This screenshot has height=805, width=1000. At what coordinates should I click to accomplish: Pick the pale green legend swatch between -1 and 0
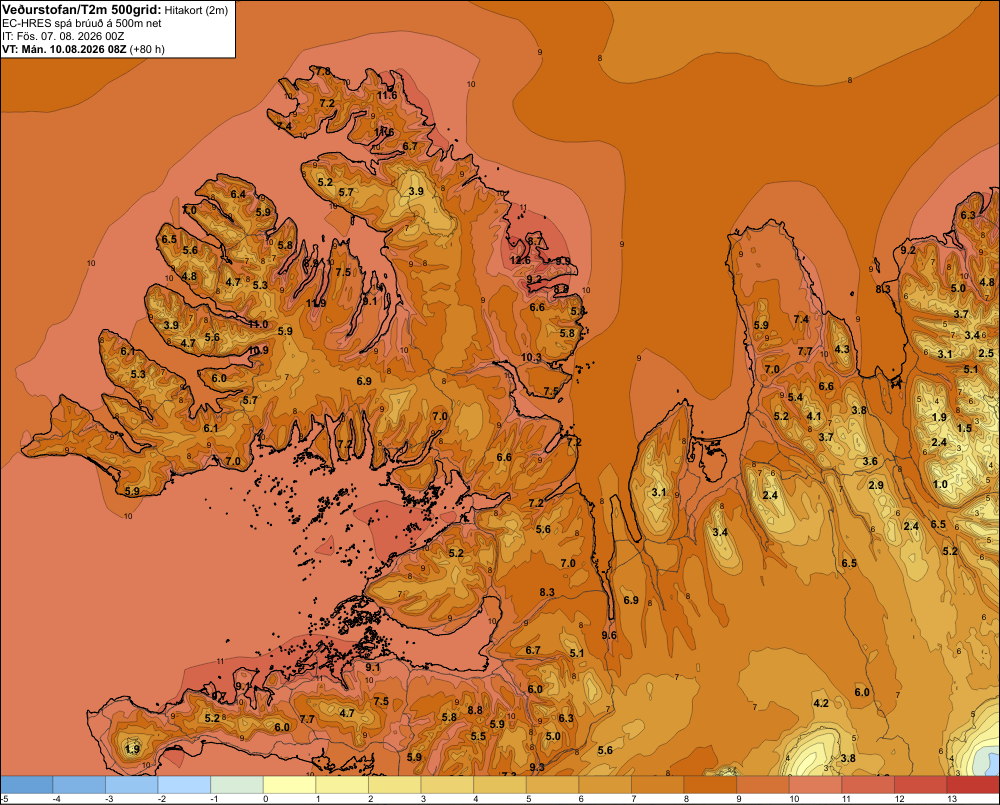[x=237, y=784]
